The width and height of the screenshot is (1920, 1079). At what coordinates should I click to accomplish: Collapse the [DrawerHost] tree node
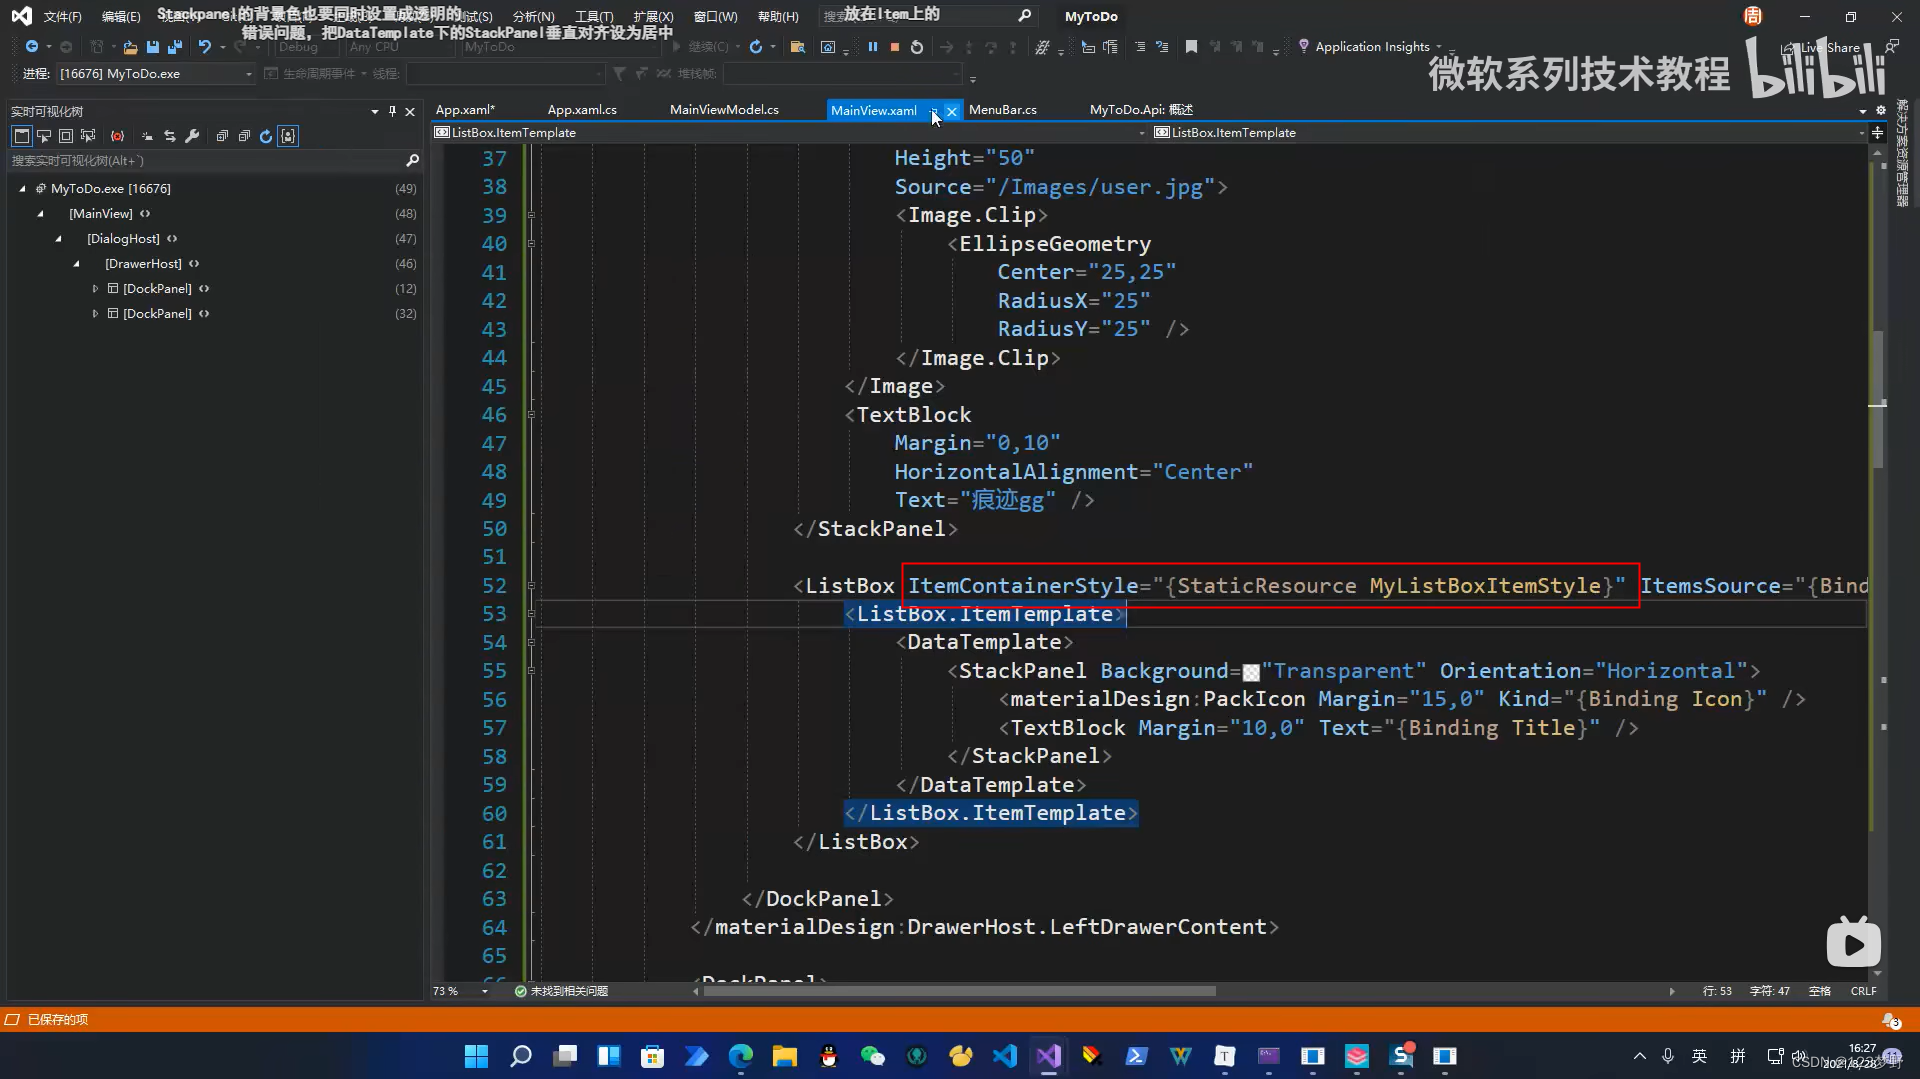pyautogui.click(x=76, y=263)
